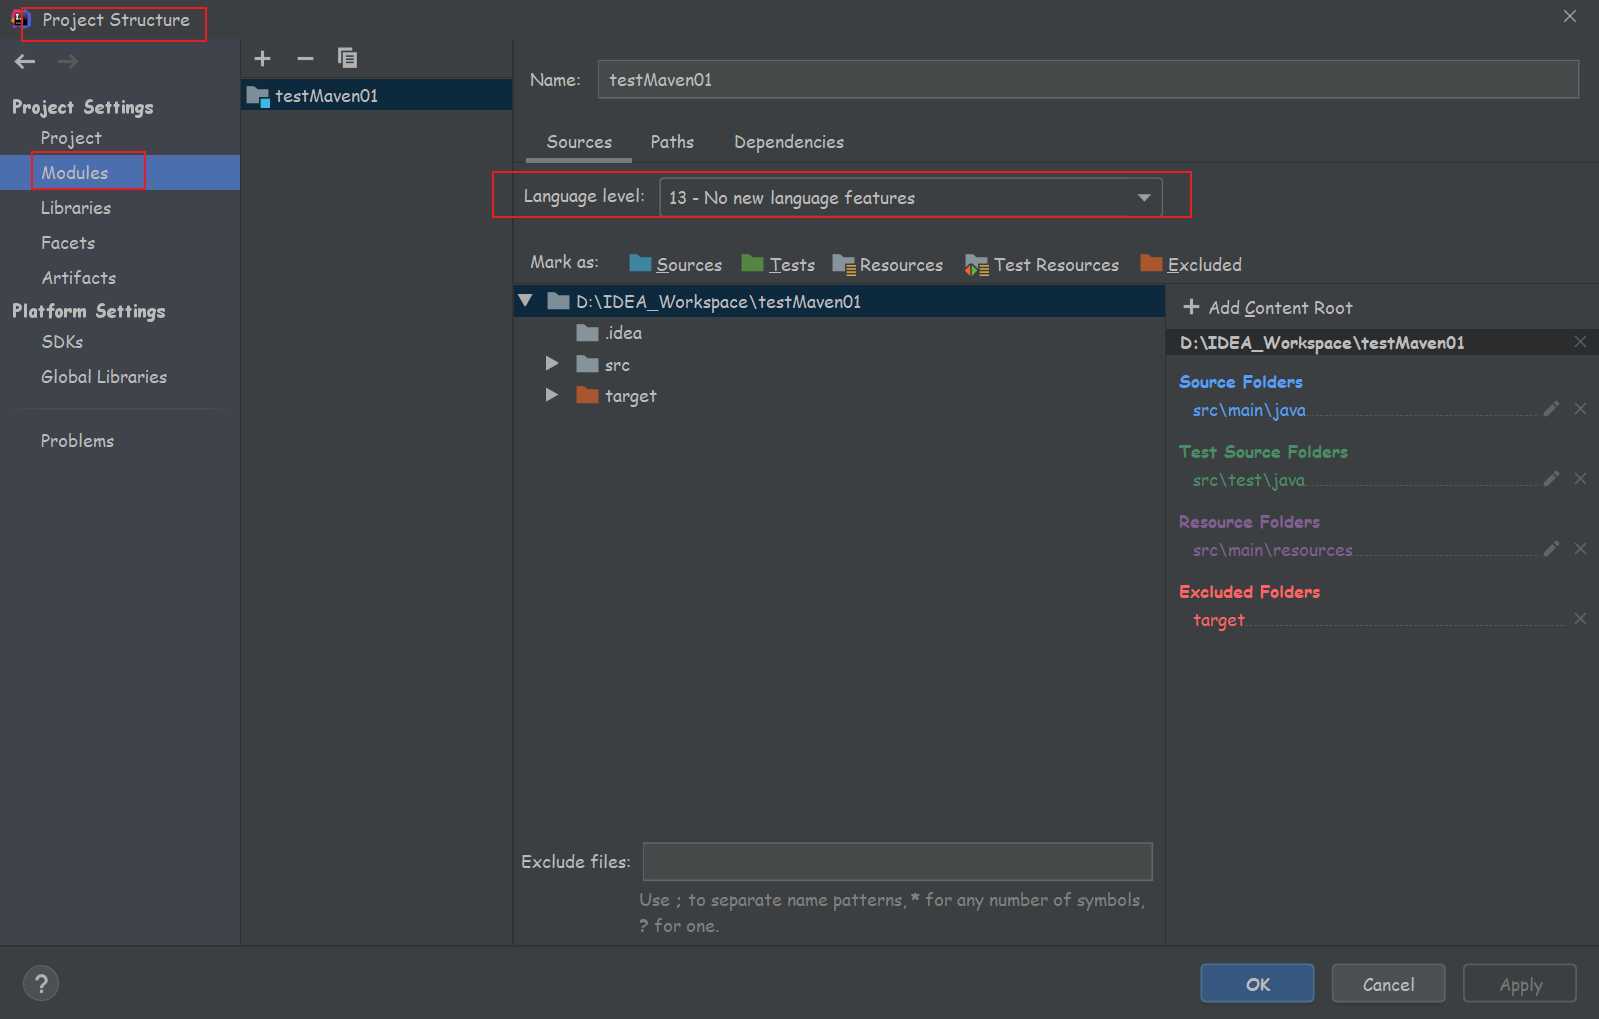Remove the src\test\java test source folder

[x=1580, y=479]
